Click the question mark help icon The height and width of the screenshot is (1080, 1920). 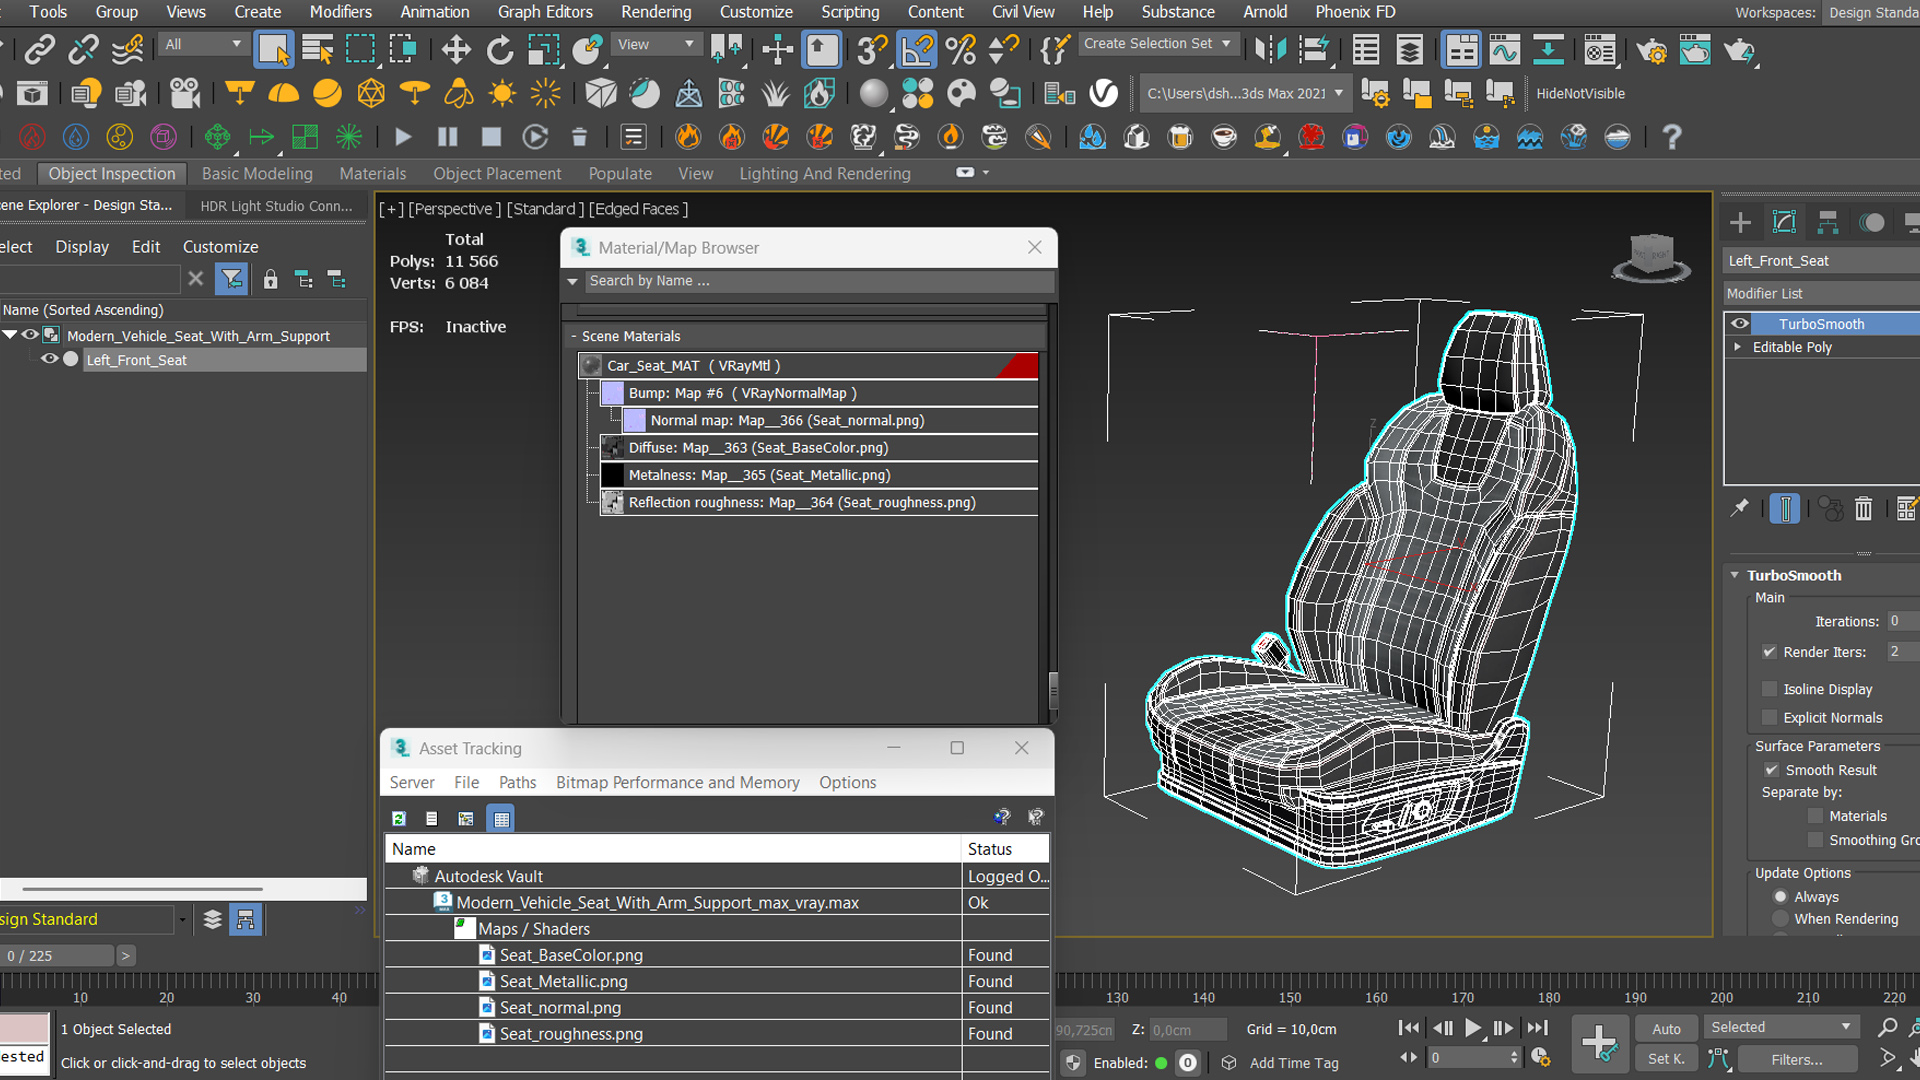(x=1671, y=137)
